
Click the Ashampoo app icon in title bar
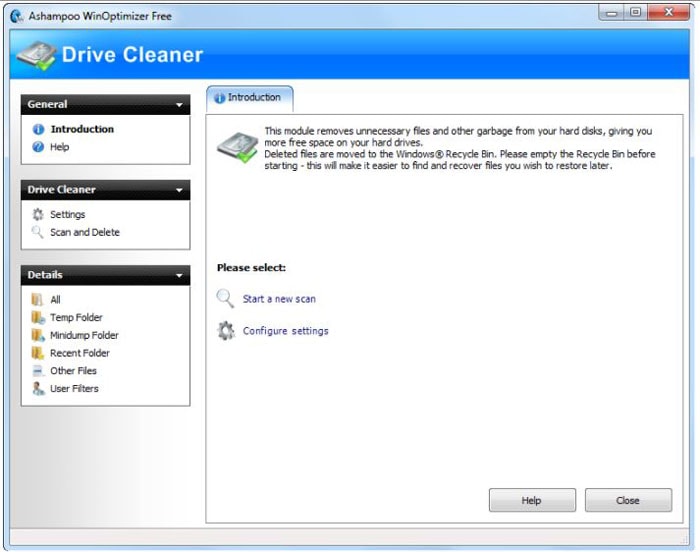coord(17,16)
